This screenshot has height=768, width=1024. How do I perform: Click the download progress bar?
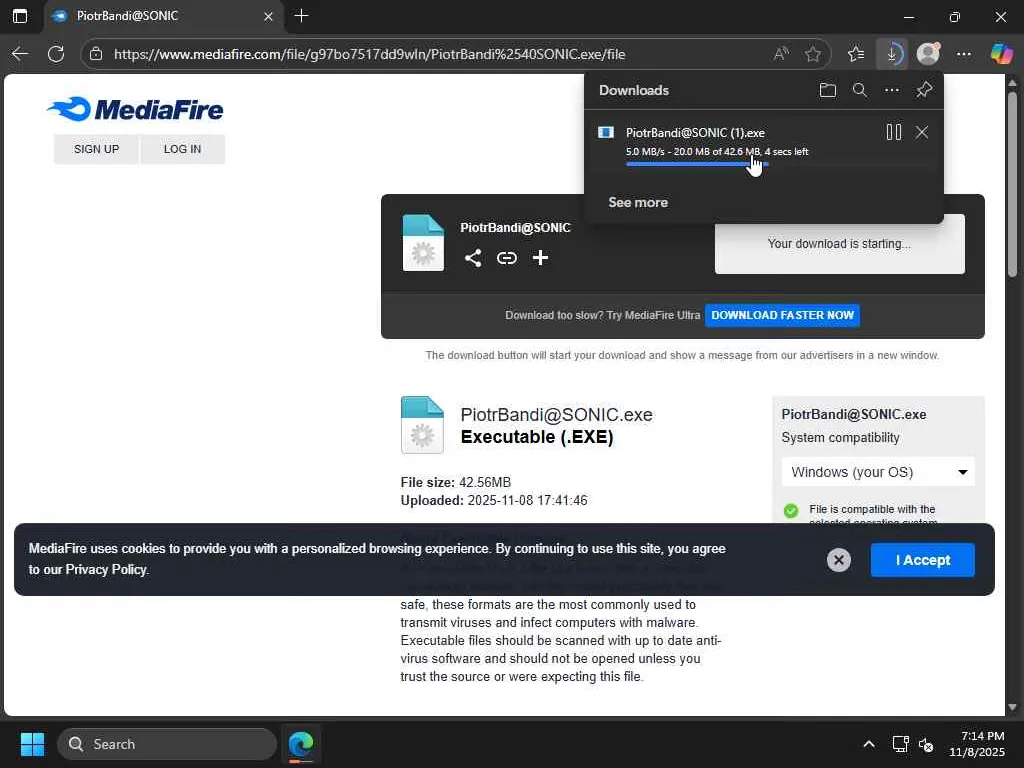click(x=697, y=164)
